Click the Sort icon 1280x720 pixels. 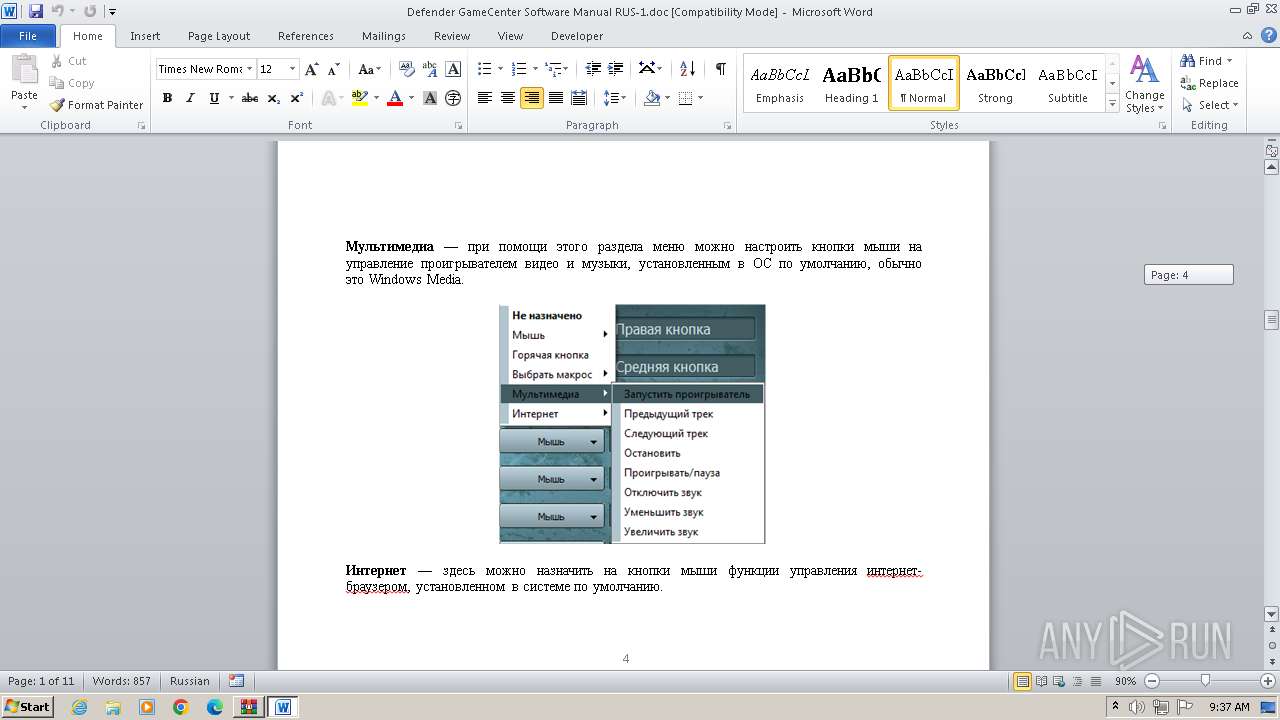687,69
